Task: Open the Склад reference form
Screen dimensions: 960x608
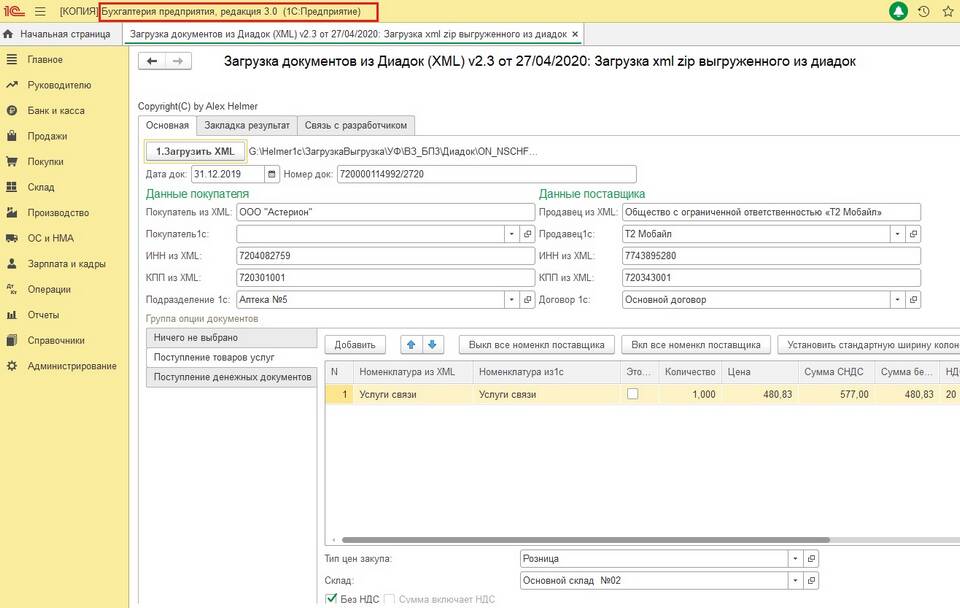Action: pos(811,580)
